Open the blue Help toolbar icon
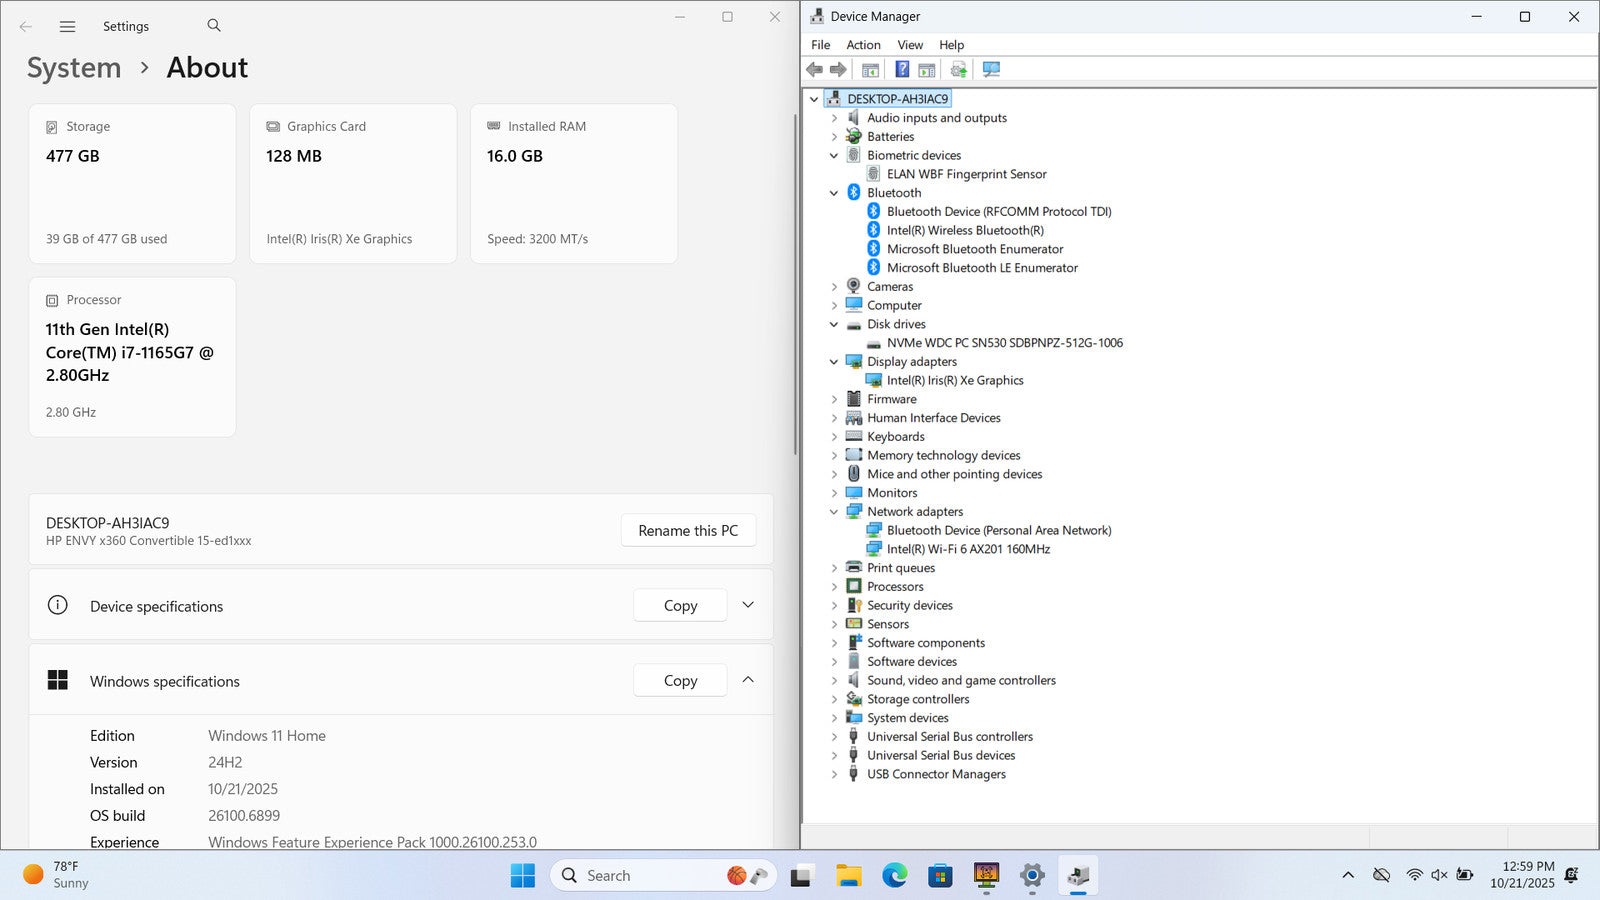Image resolution: width=1600 pixels, height=900 pixels. pos(902,69)
